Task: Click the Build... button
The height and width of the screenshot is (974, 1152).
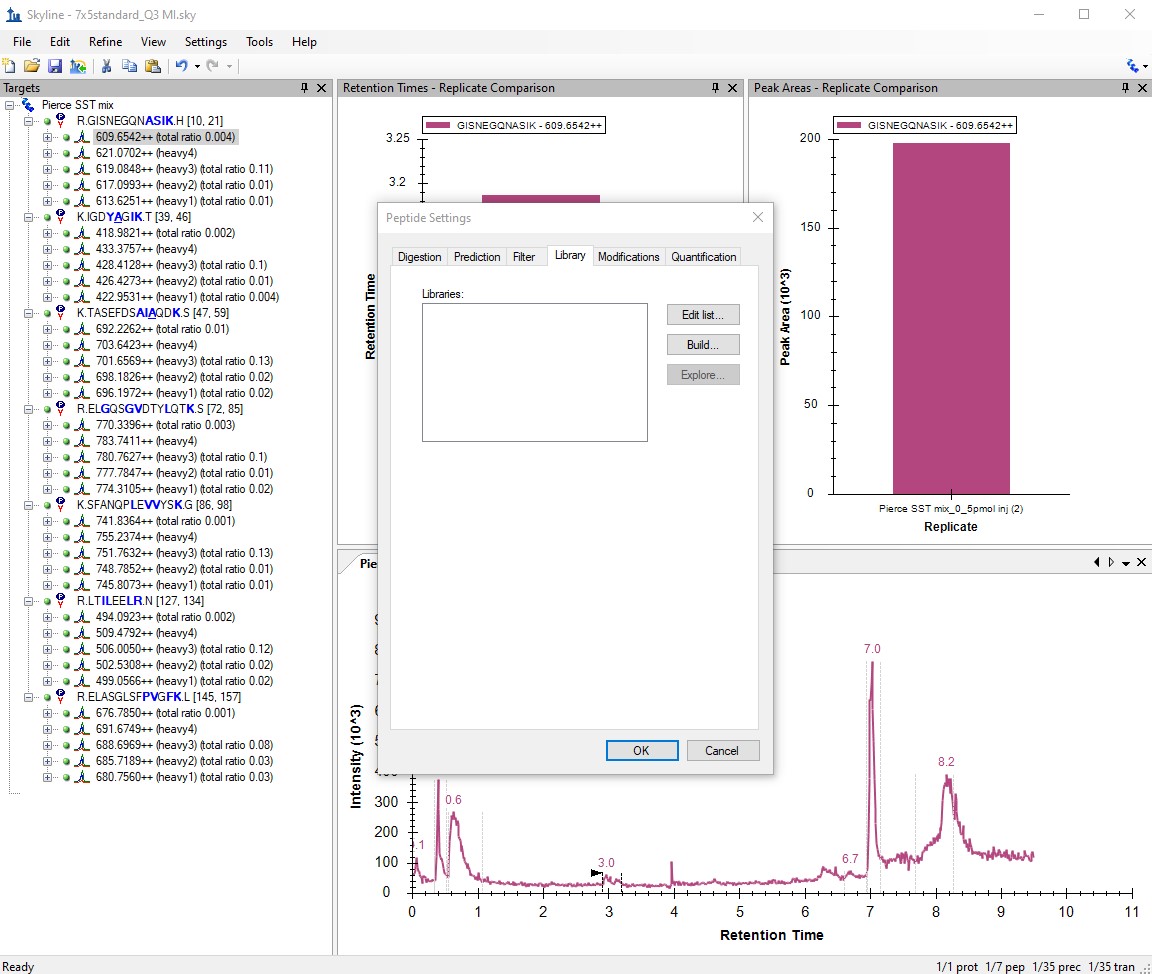Action: (x=703, y=345)
